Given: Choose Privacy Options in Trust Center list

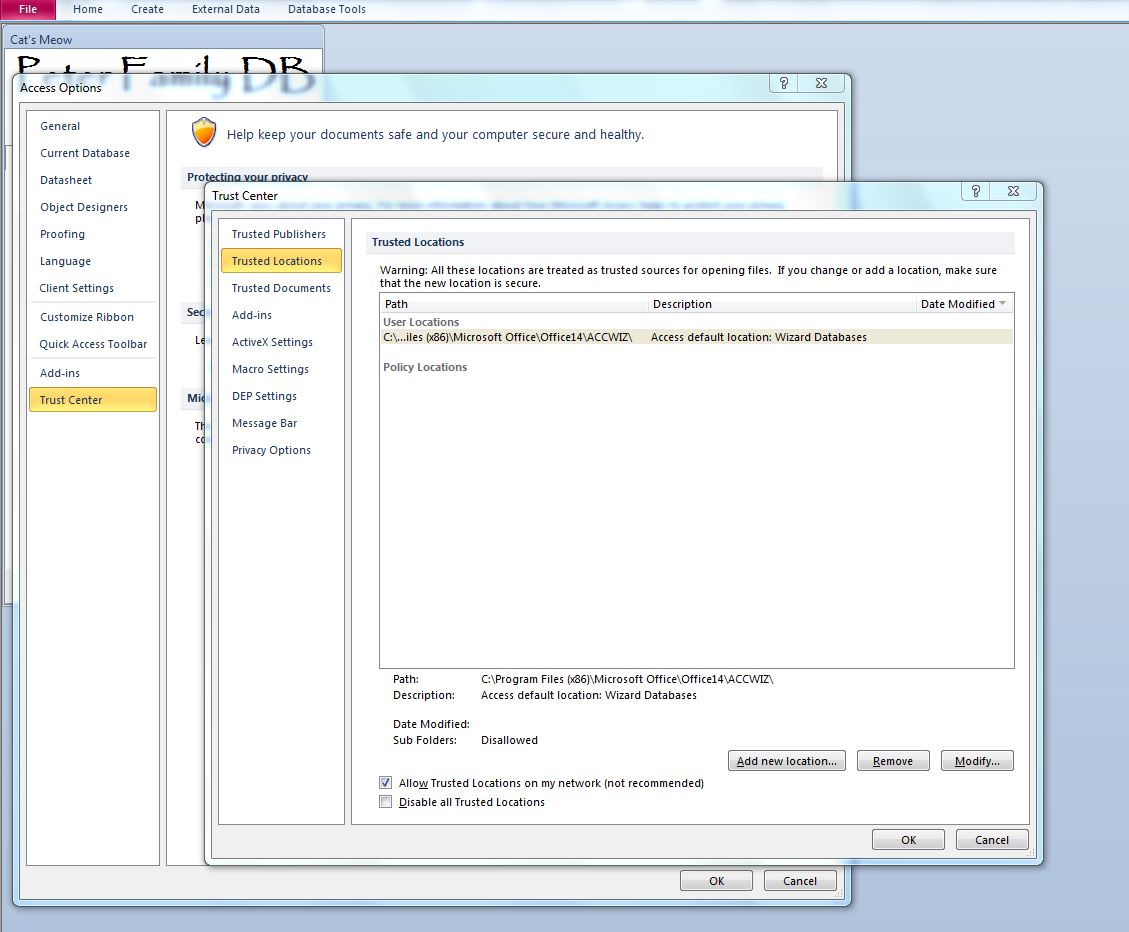Looking at the screenshot, I should point(271,450).
